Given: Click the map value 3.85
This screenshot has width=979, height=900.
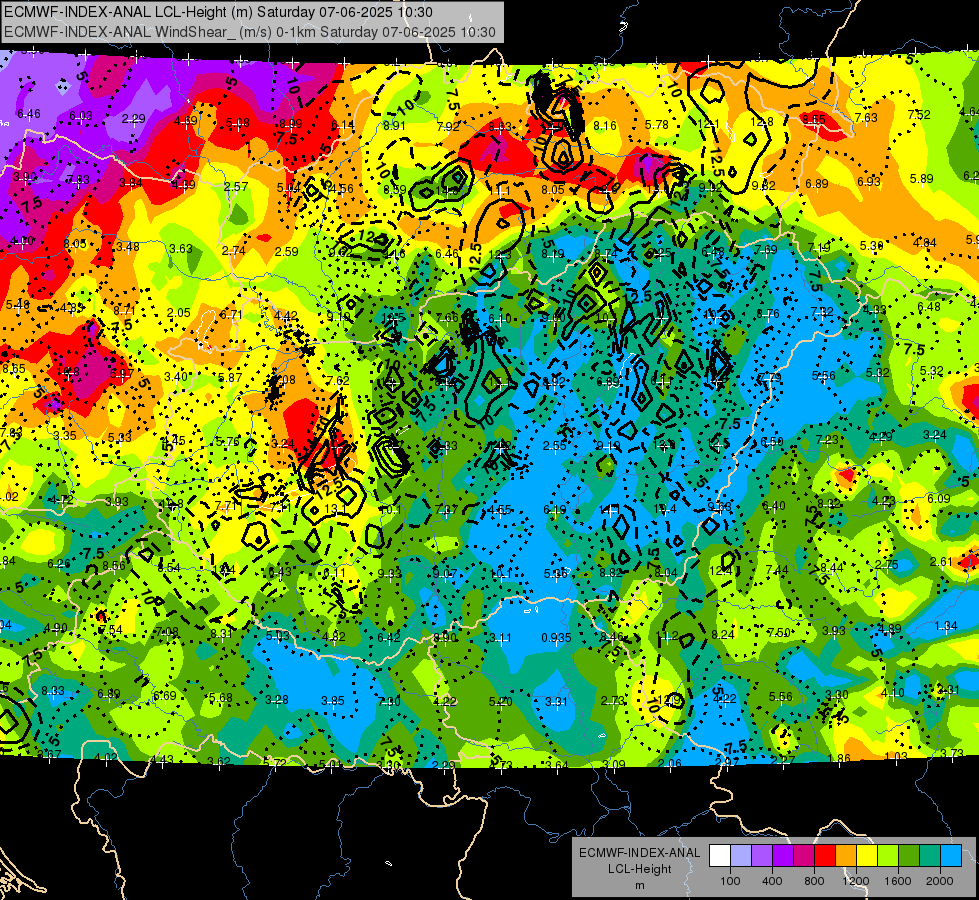Looking at the screenshot, I should coord(333,701).
